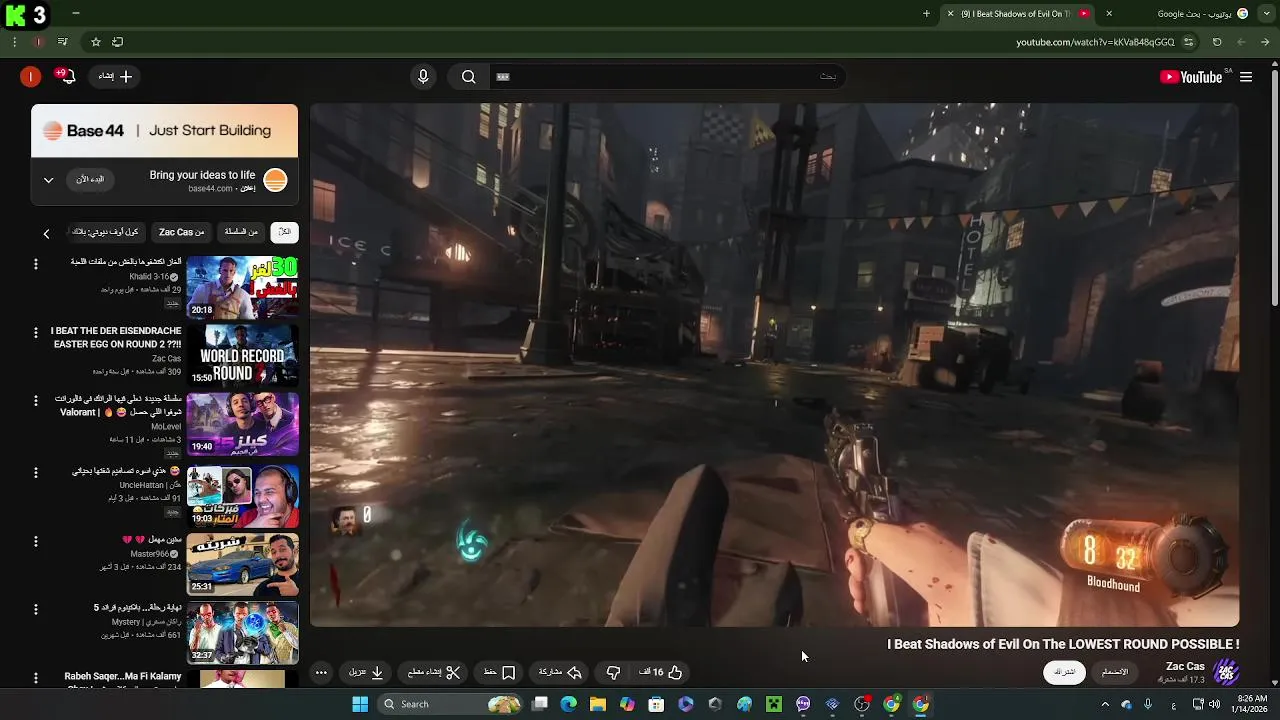Click the Windows taskbar Search box
1280x720 pixels.
pos(452,704)
